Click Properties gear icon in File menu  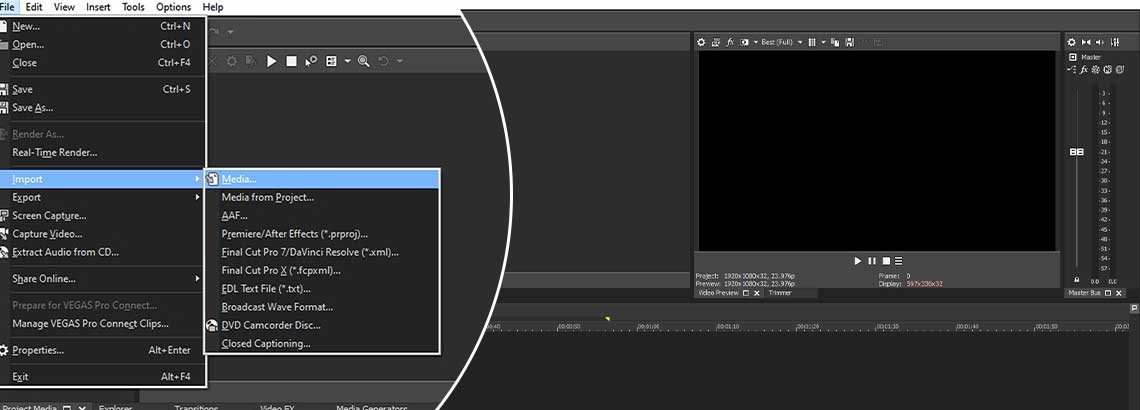click(x=4, y=350)
